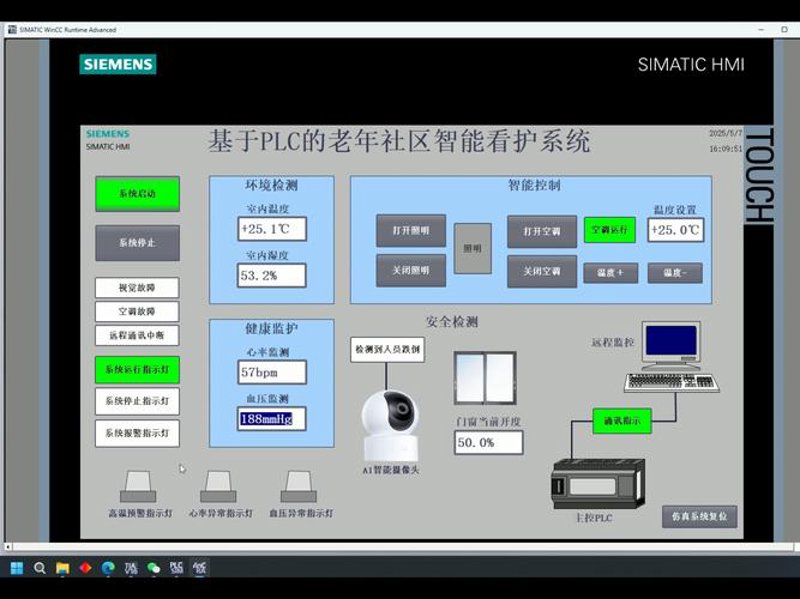
Task: Click the 室内温度 +25.1℃ field
Action: click(272, 229)
